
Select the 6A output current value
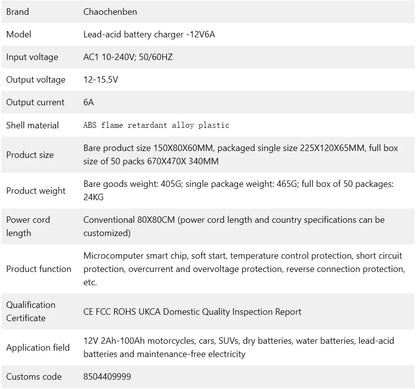point(88,102)
